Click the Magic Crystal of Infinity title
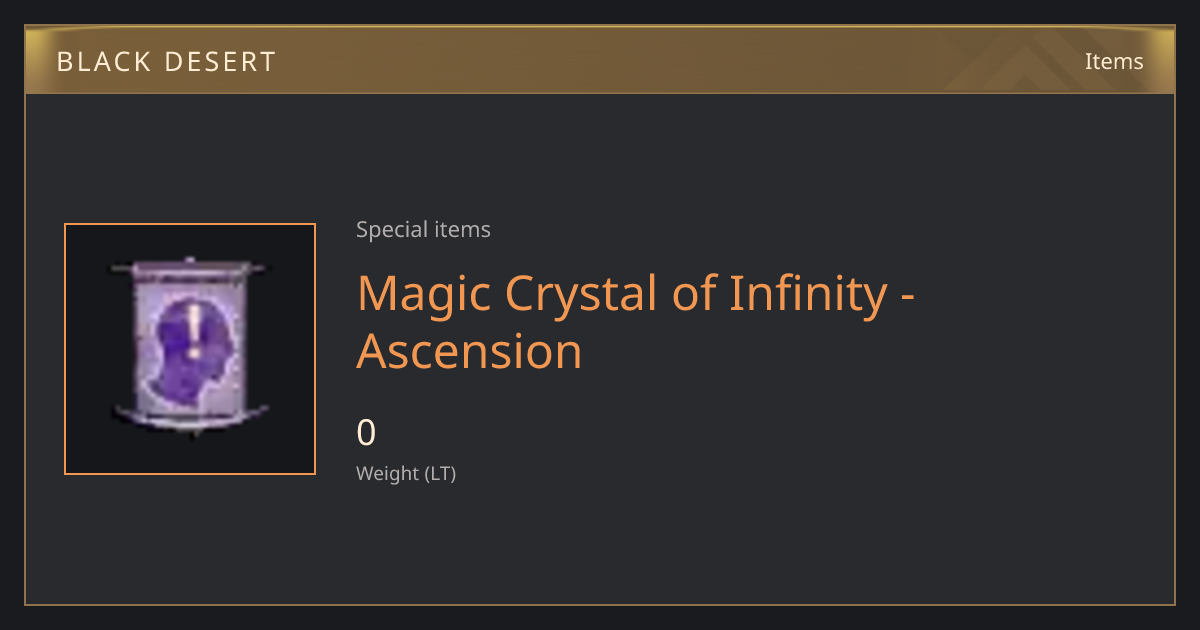The width and height of the screenshot is (1200, 630). point(637,322)
